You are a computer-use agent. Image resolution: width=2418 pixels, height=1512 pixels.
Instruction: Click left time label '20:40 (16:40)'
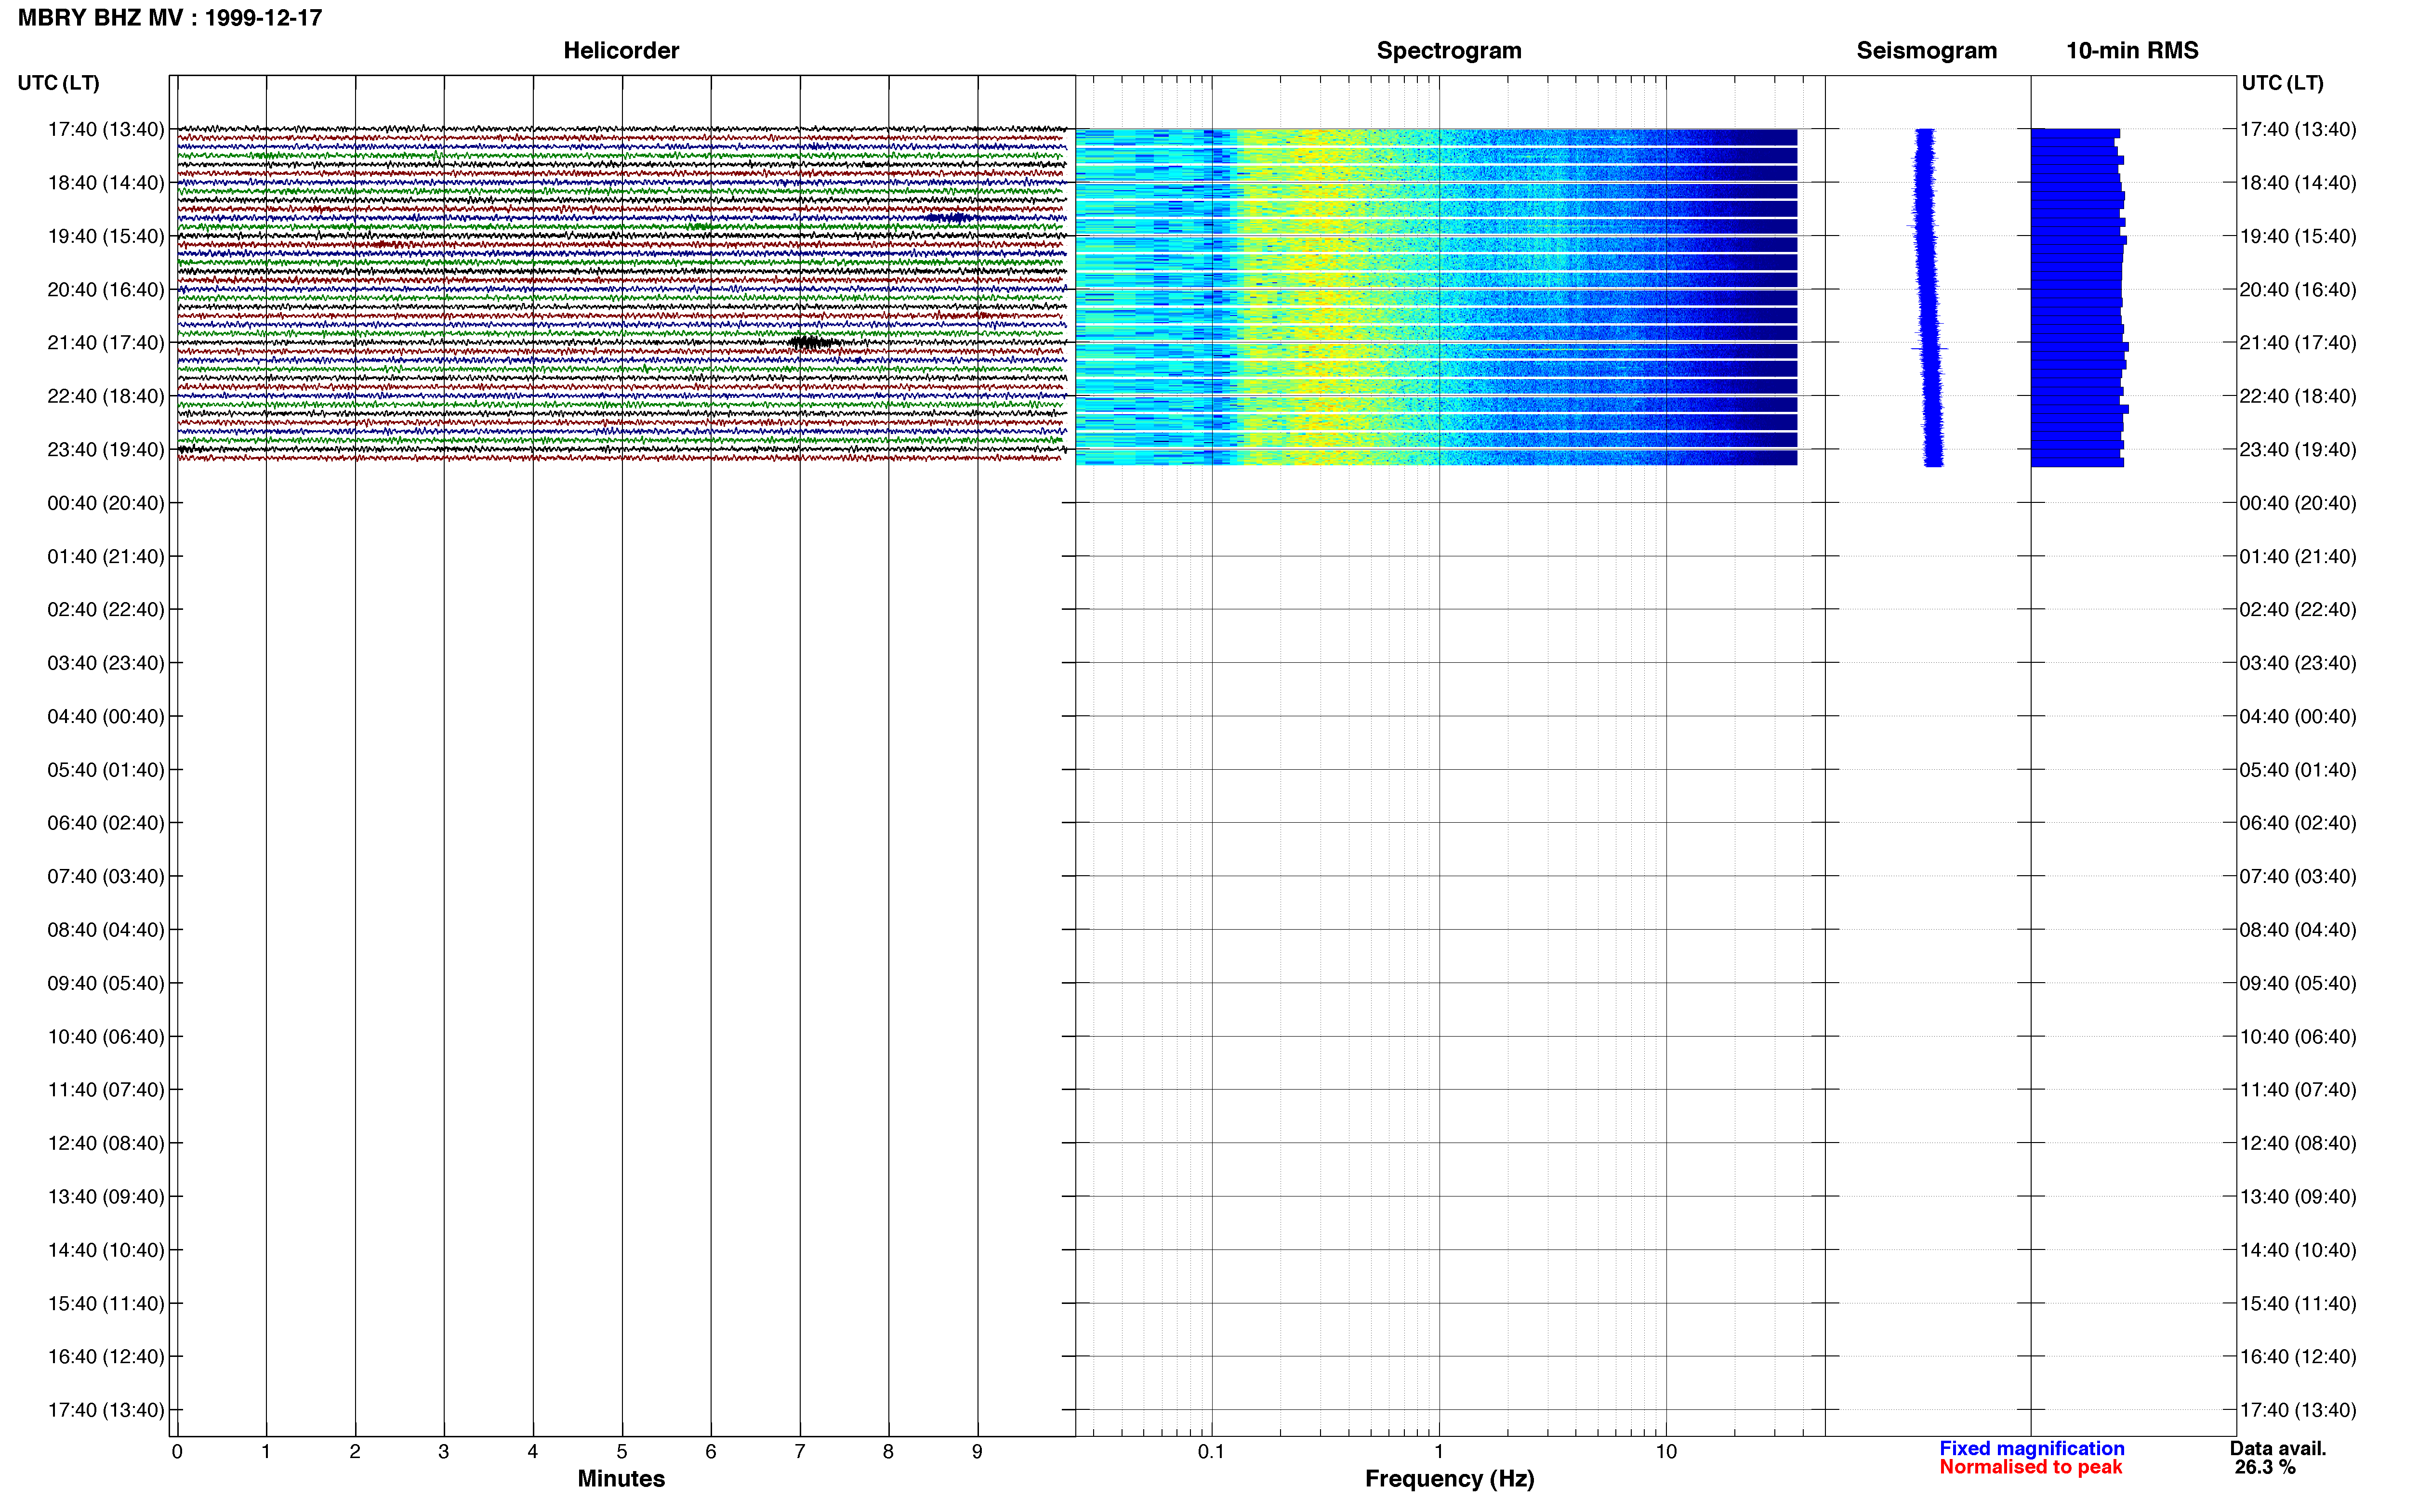click(x=106, y=290)
